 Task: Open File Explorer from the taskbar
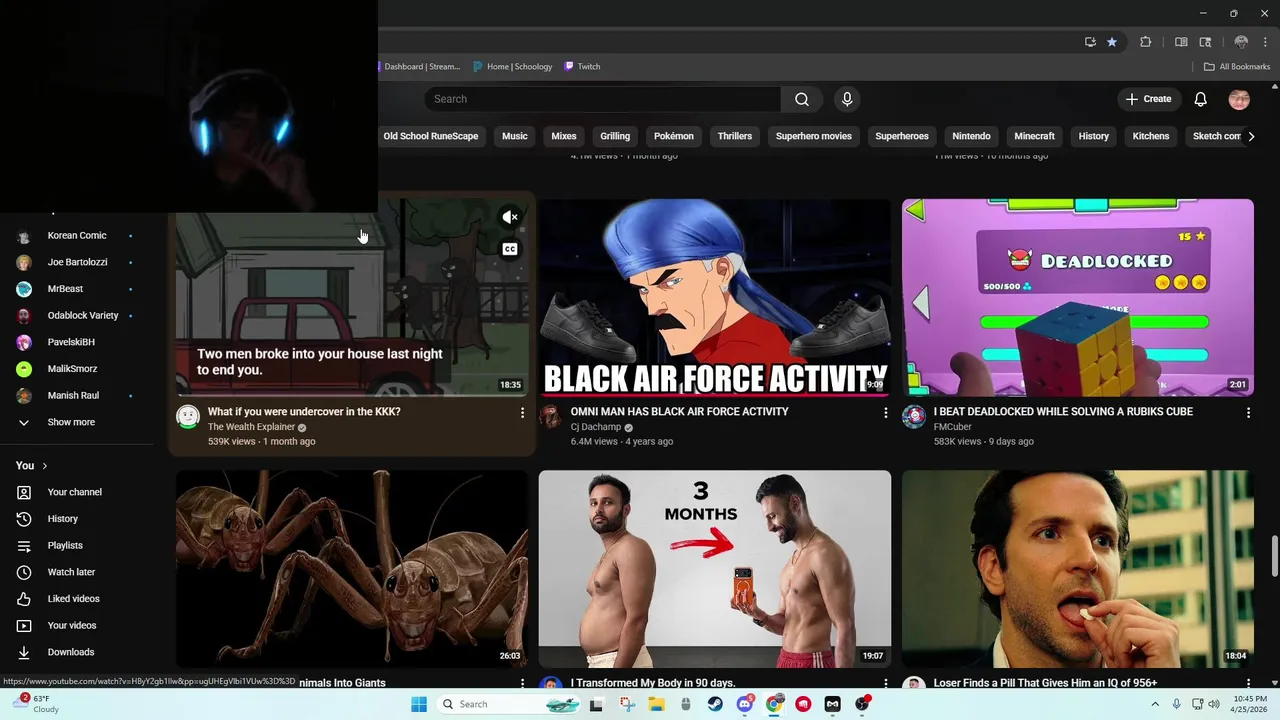coord(656,704)
